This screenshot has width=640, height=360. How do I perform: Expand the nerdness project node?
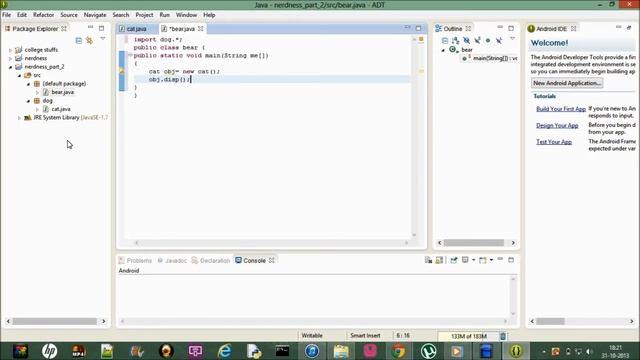(10, 58)
